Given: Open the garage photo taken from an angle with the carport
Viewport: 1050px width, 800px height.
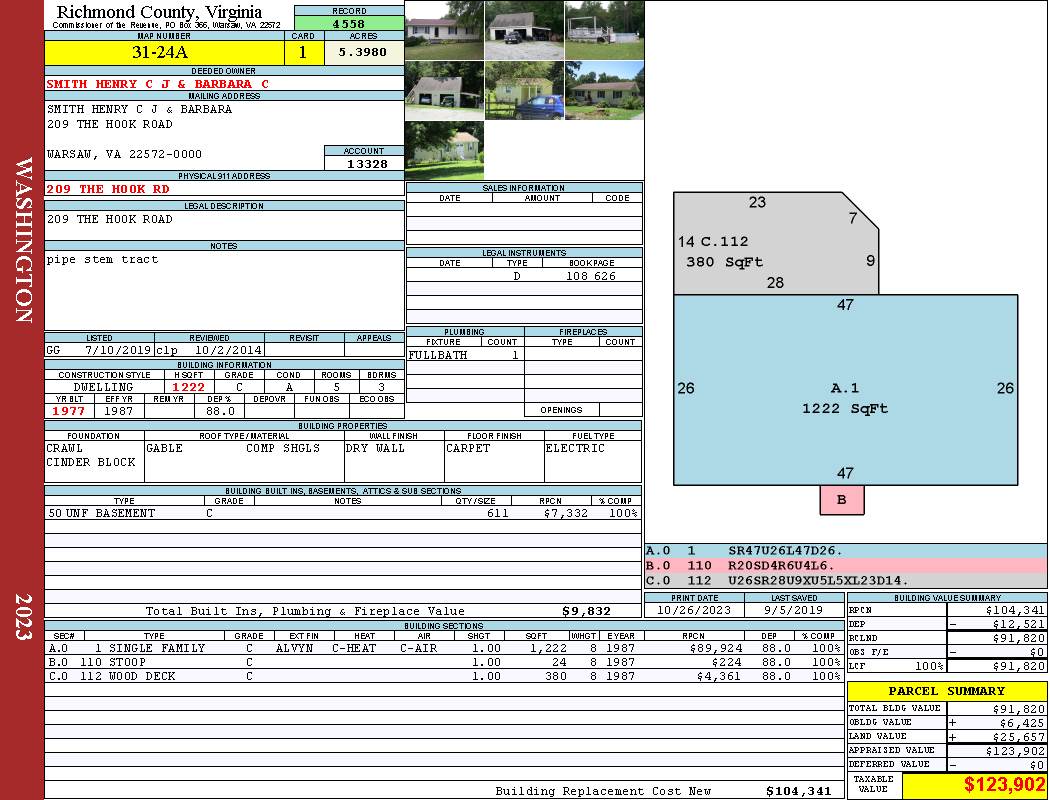Looking at the screenshot, I should pos(445,90).
